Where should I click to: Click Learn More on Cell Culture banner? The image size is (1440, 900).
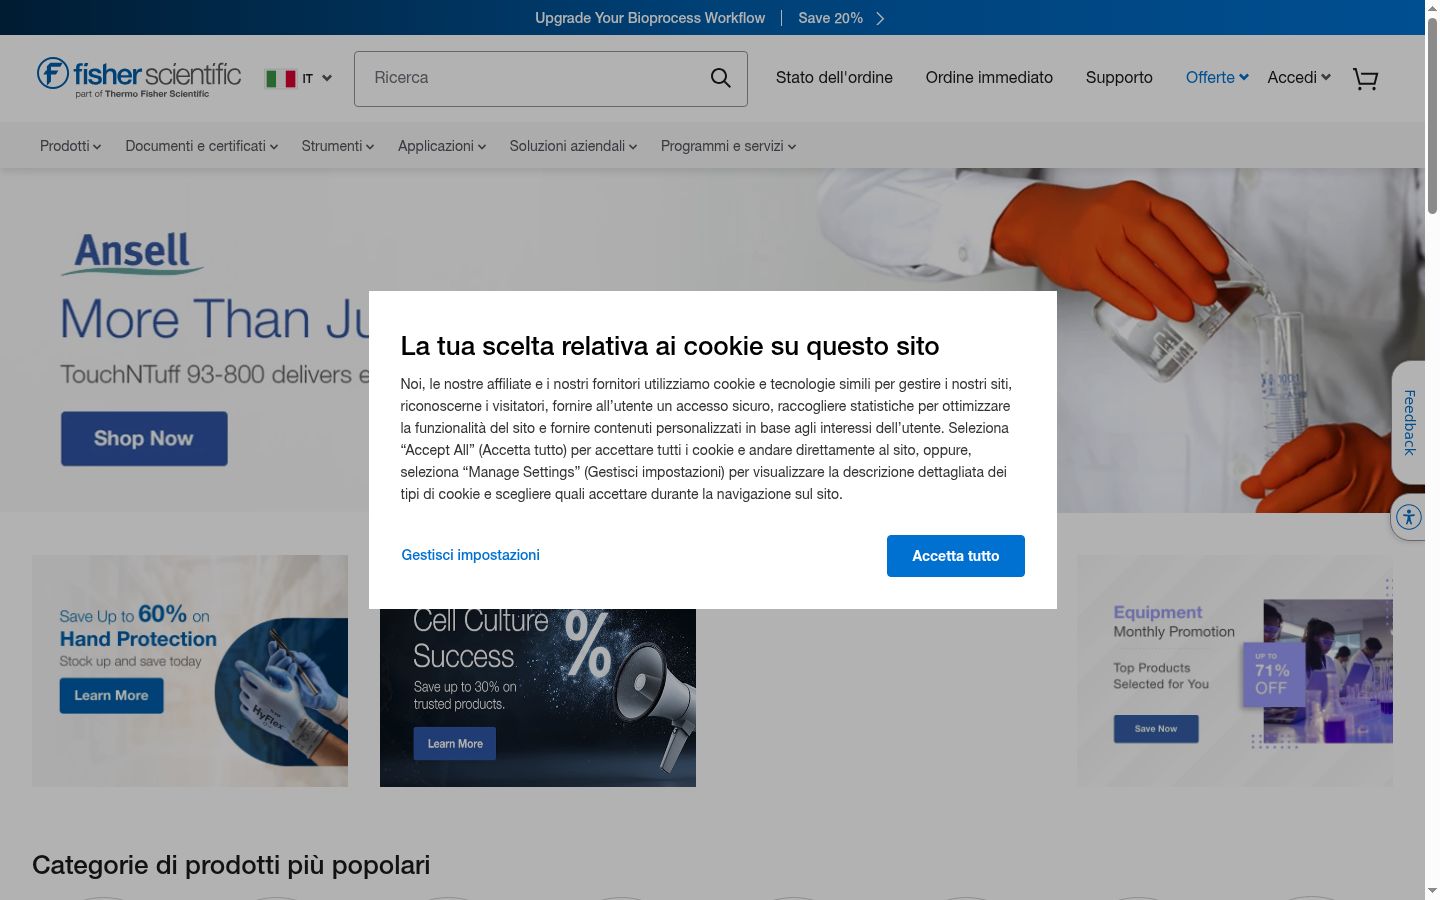tap(455, 744)
